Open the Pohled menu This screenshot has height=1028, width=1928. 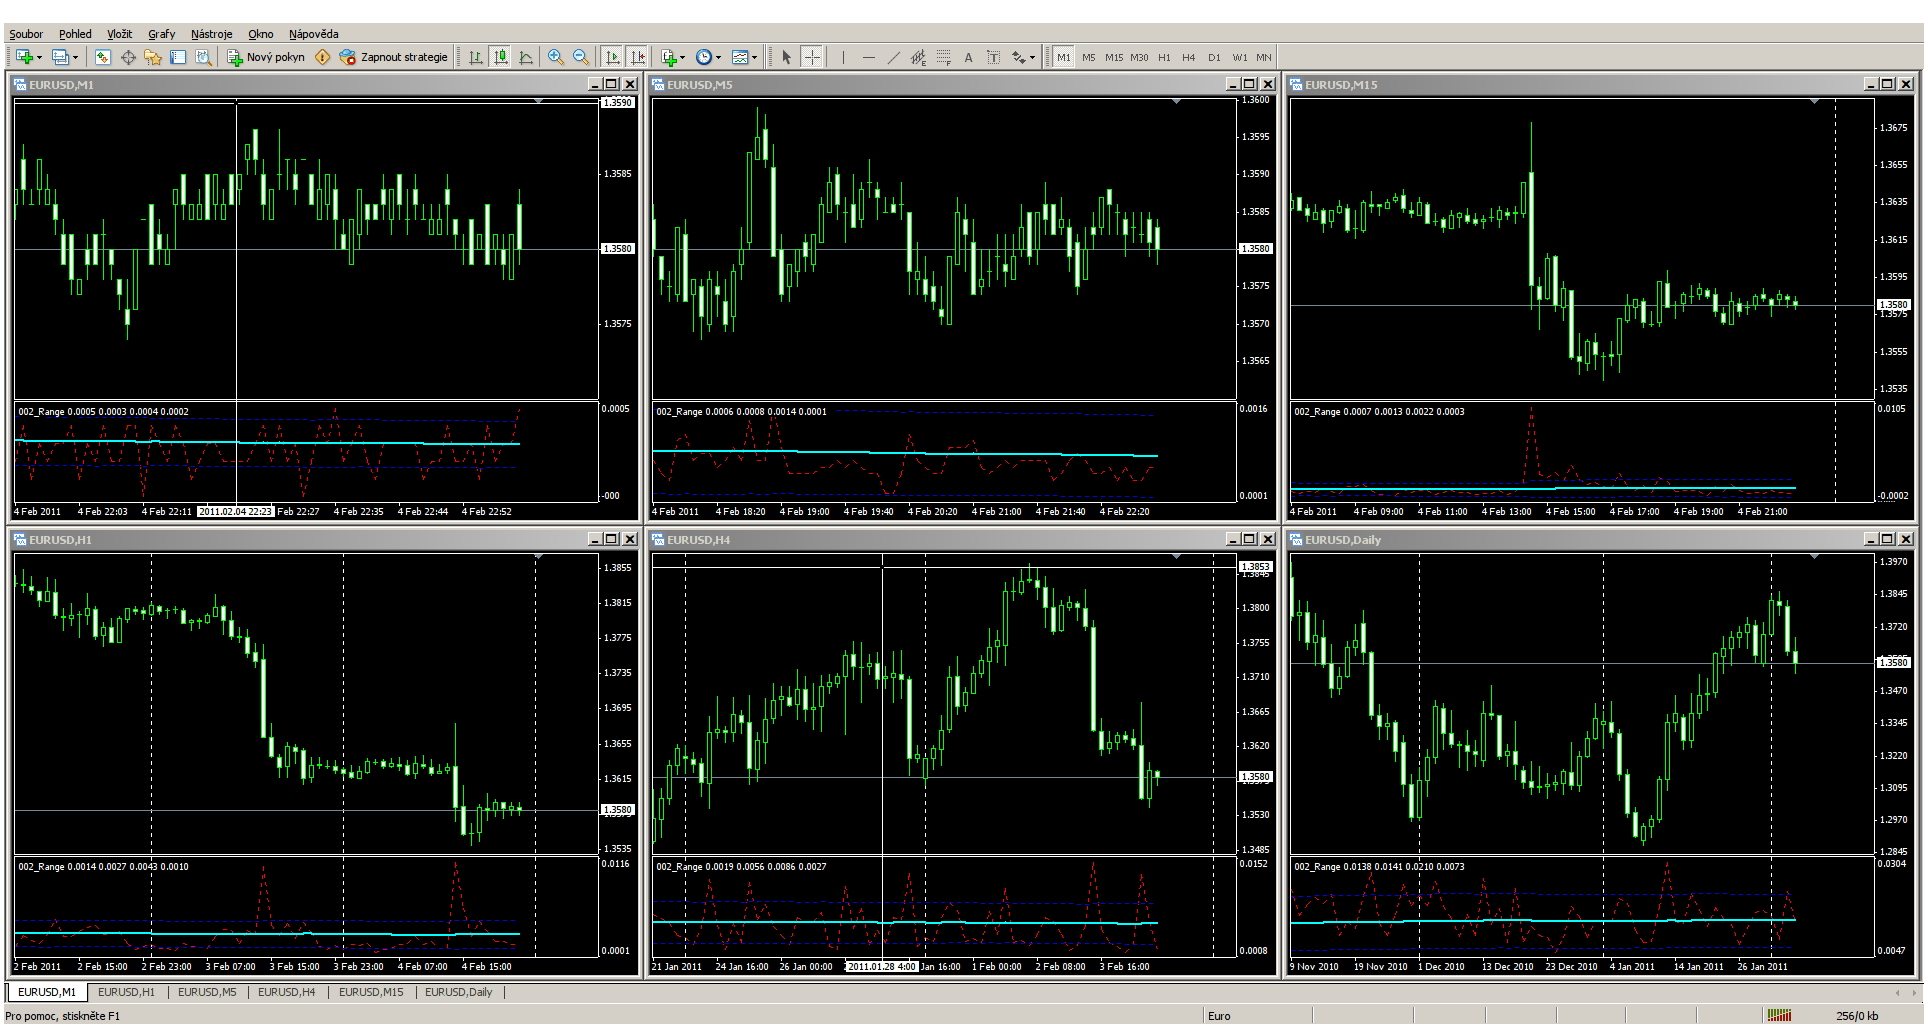(x=75, y=34)
